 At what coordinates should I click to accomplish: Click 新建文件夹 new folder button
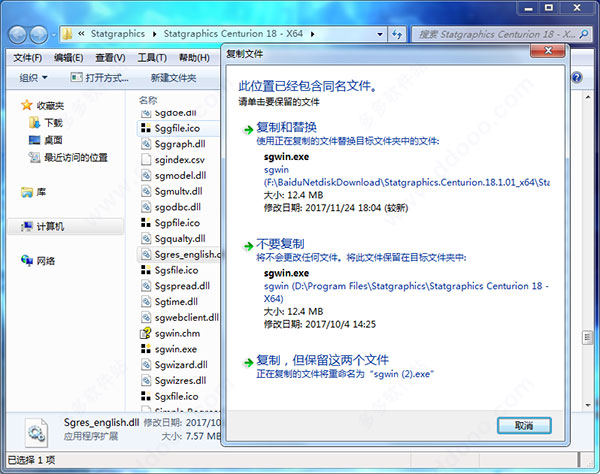coord(173,78)
